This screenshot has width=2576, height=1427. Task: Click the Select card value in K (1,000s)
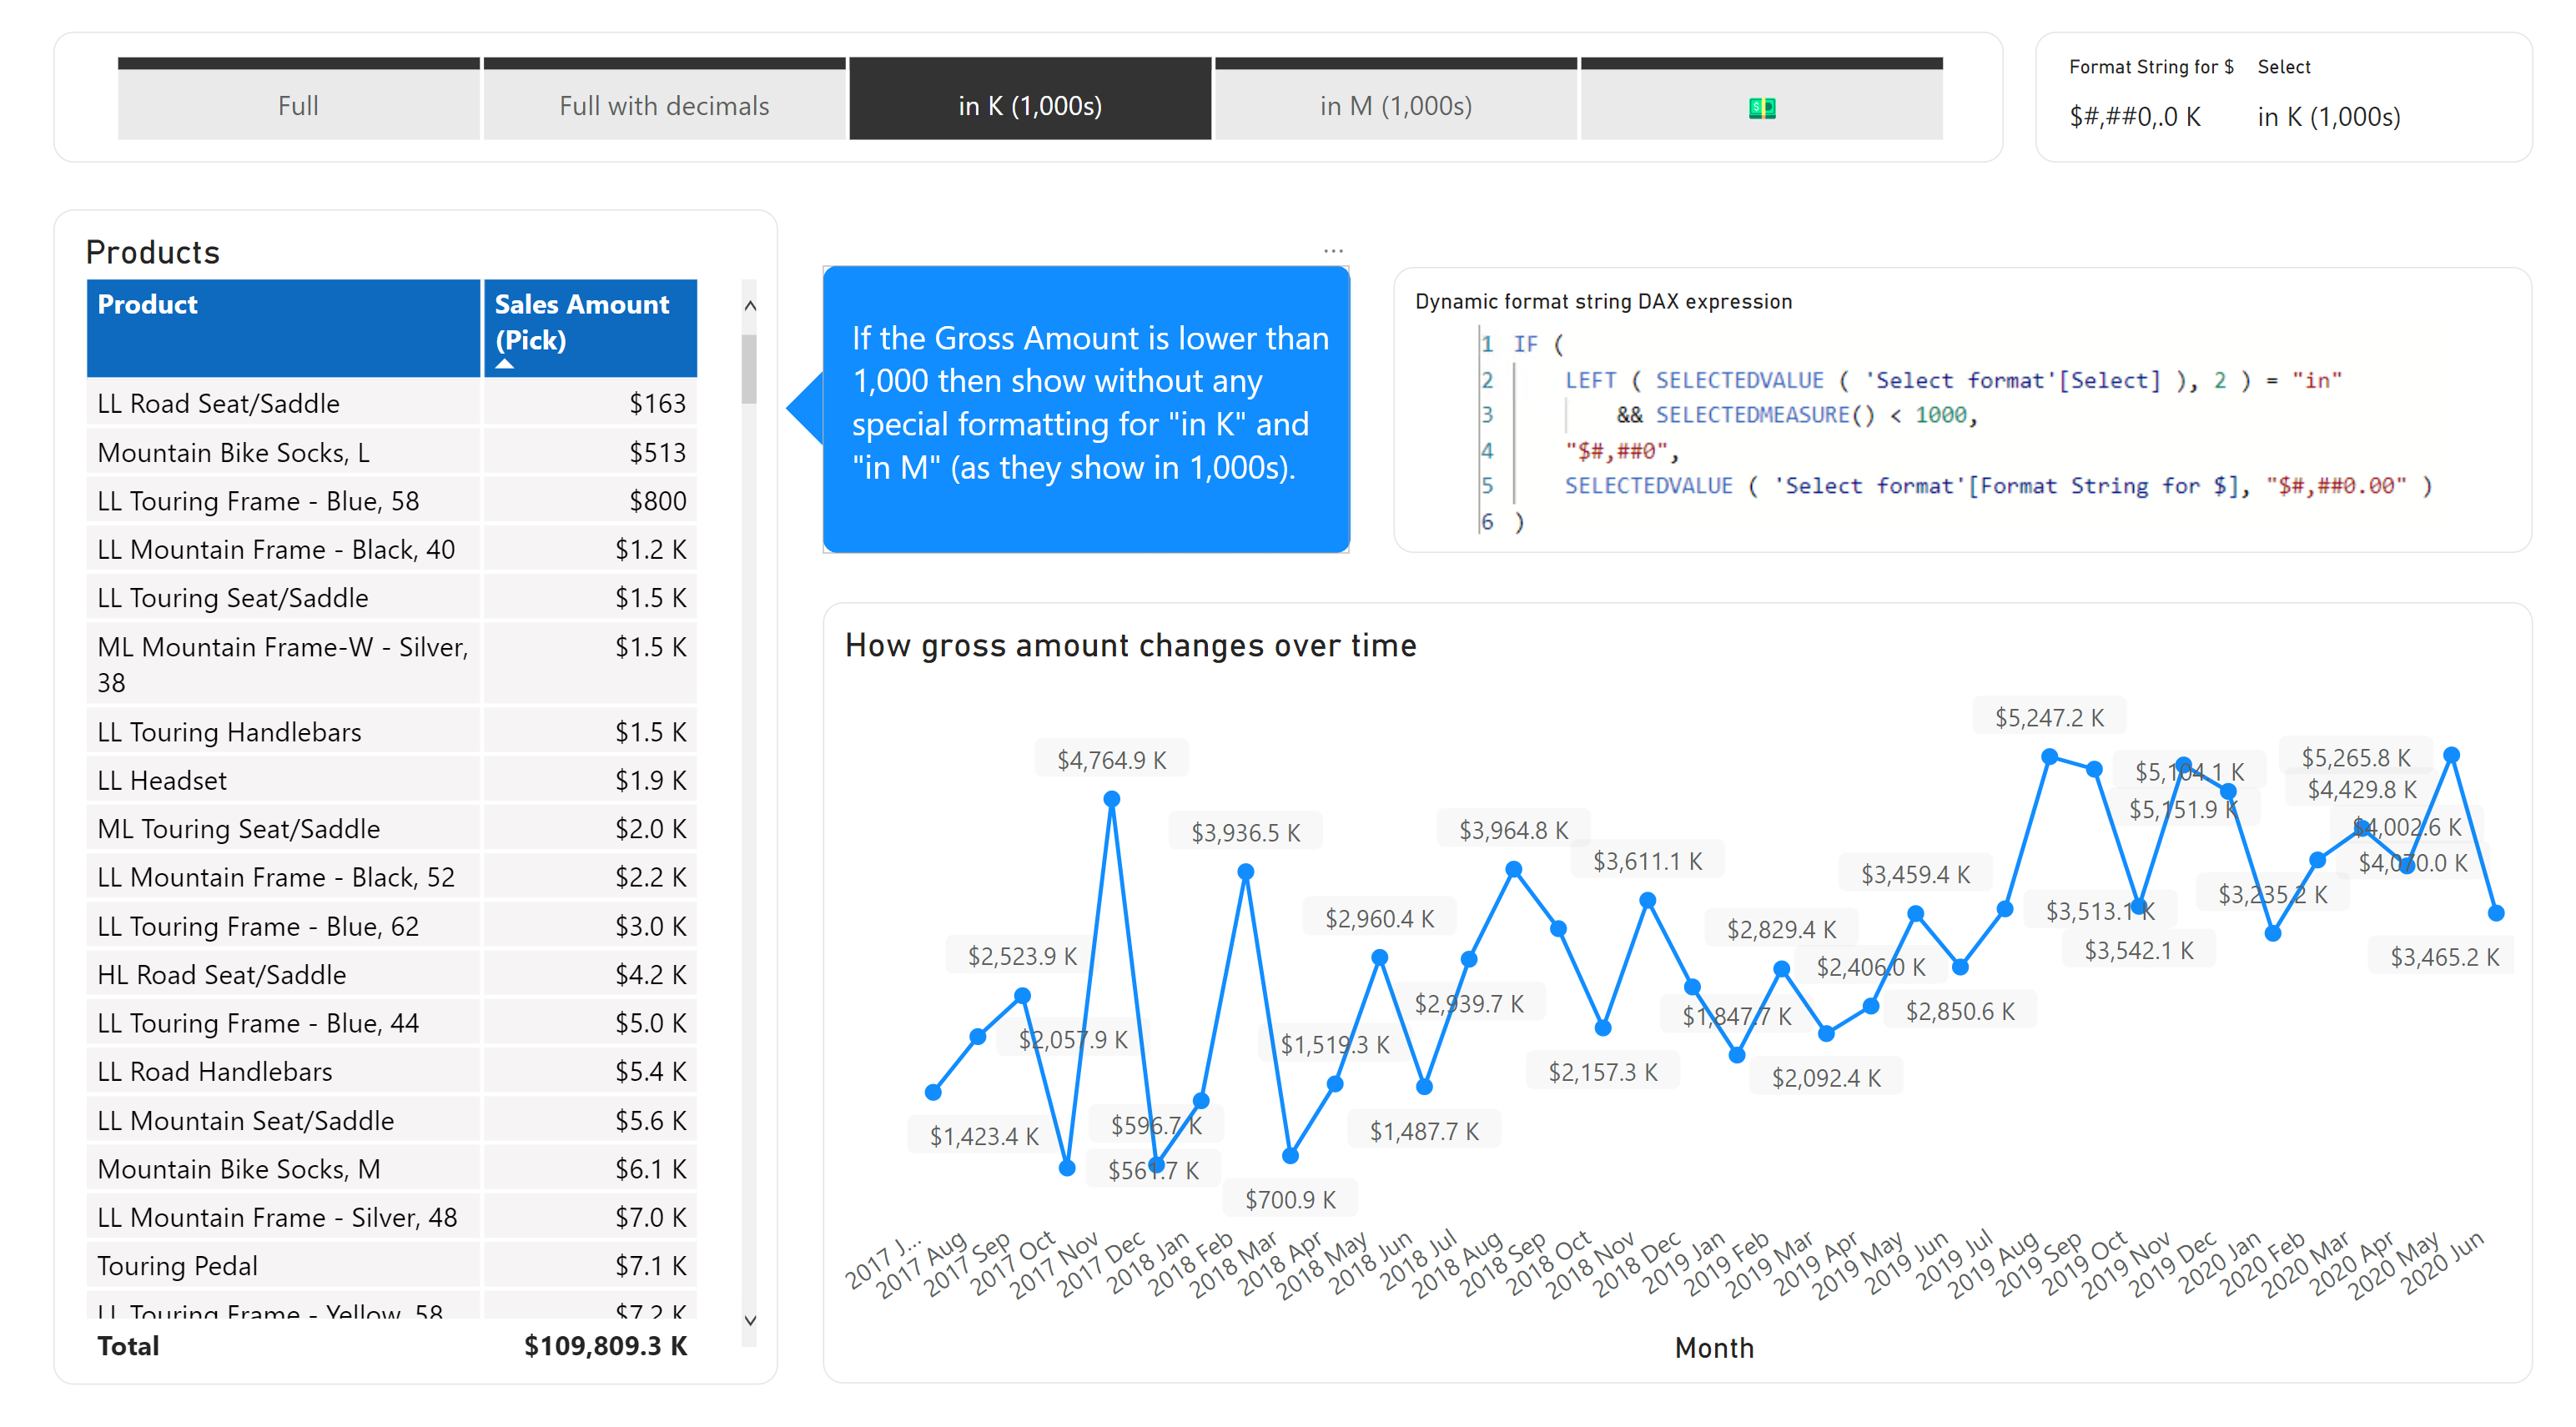pos(2329,117)
